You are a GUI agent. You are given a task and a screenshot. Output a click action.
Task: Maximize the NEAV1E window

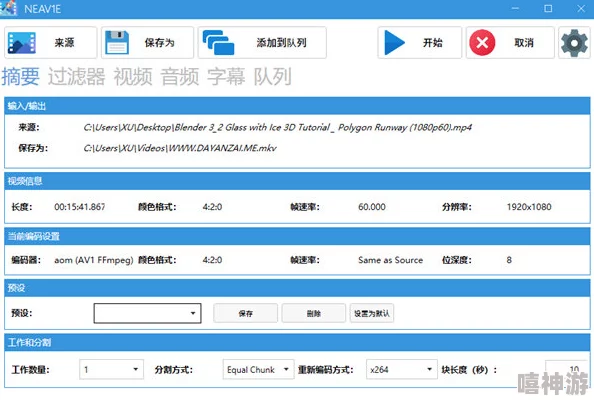coord(548,8)
